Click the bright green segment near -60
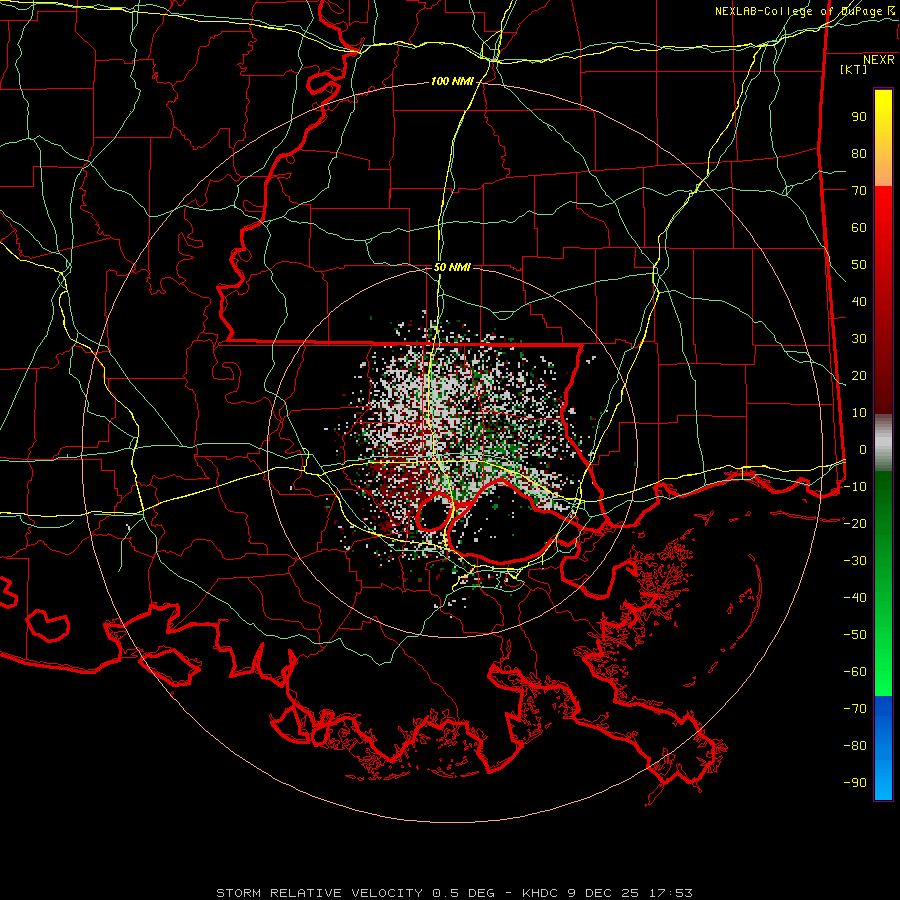The width and height of the screenshot is (900, 900). [x=883, y=674]
